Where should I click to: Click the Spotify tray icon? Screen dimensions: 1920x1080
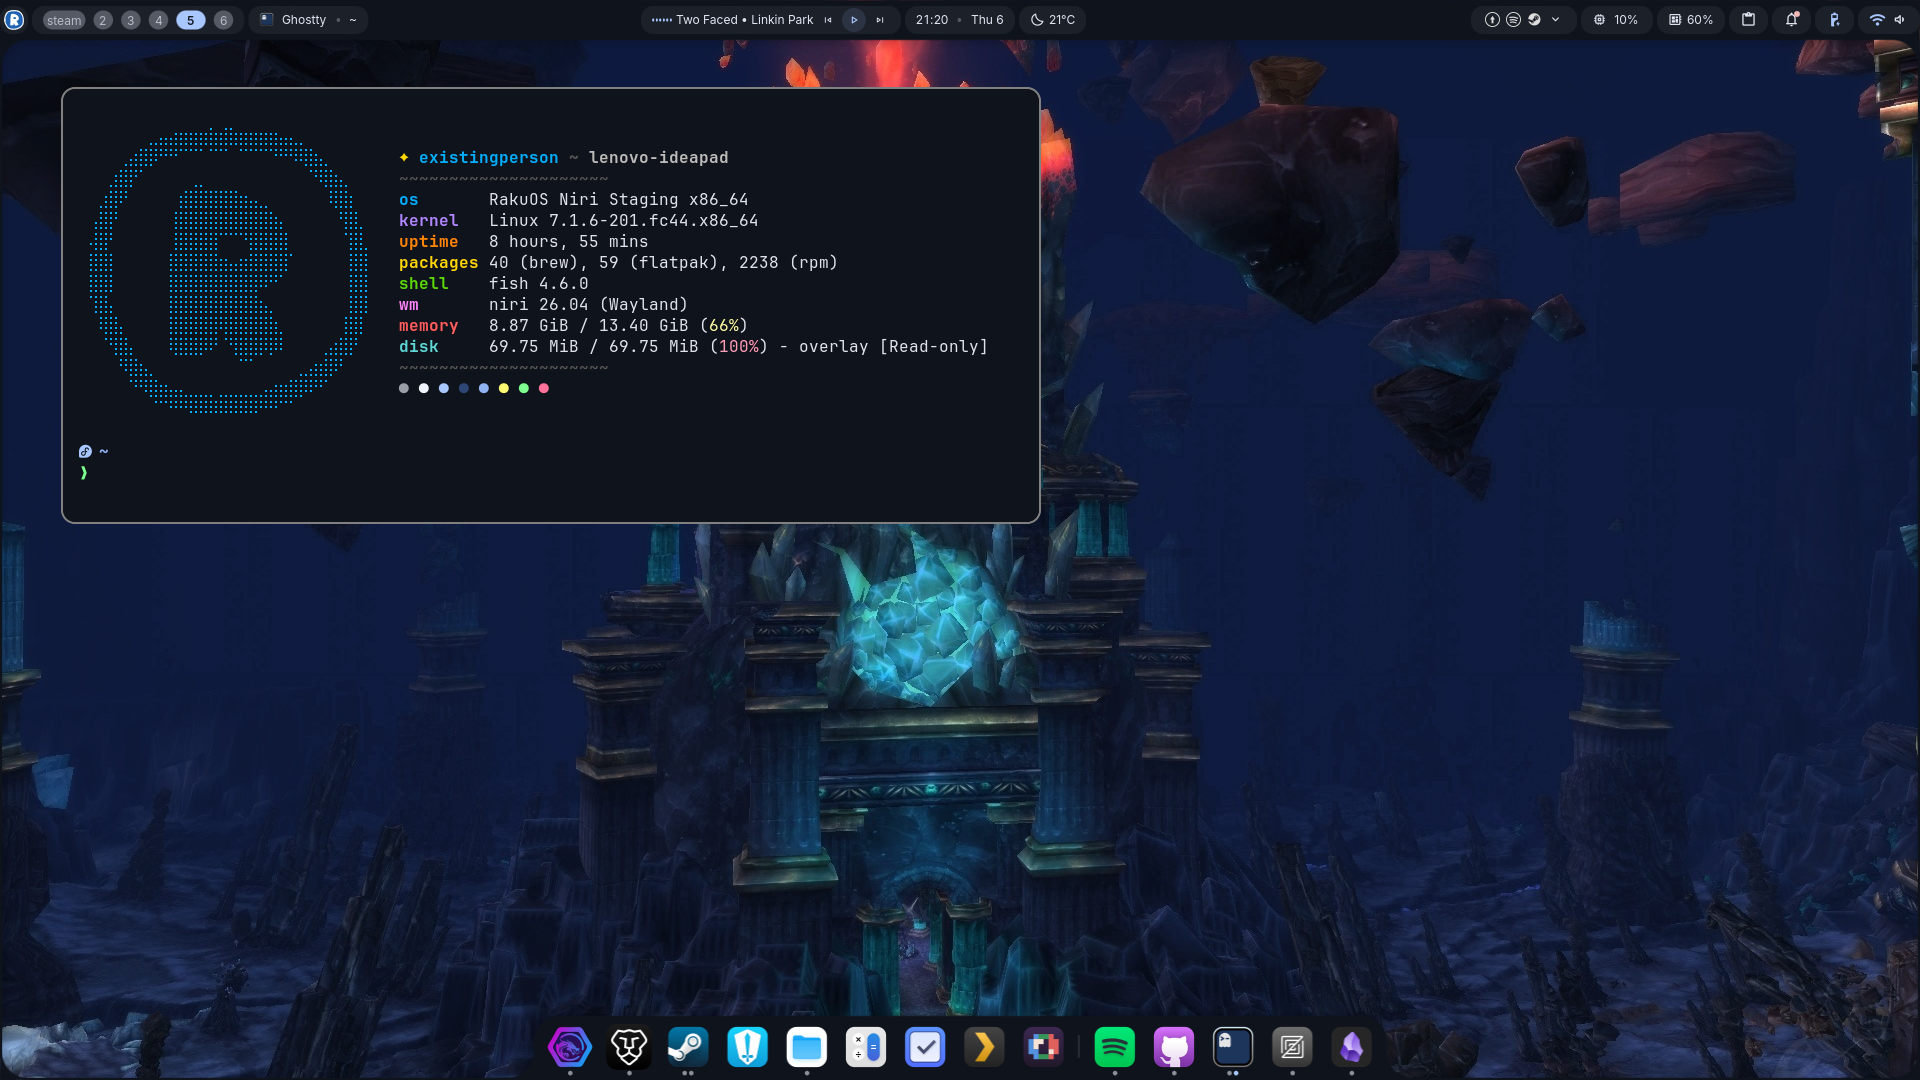point(1513,20)
